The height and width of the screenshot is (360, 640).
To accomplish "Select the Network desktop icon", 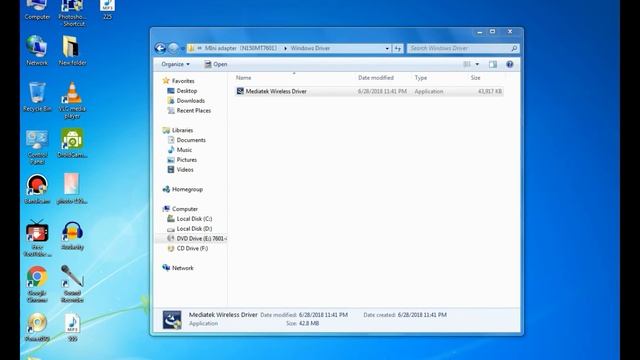I will tap(37, 51).
